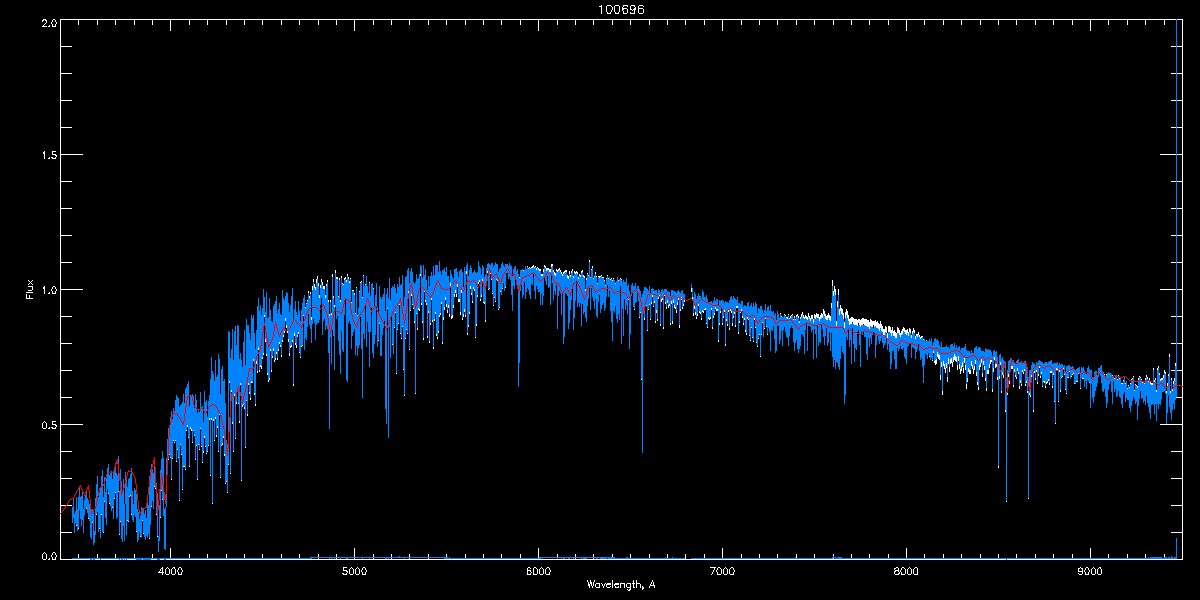Click the Flux y-axis label
1200x600 pixels.
(x=30, y=289)
